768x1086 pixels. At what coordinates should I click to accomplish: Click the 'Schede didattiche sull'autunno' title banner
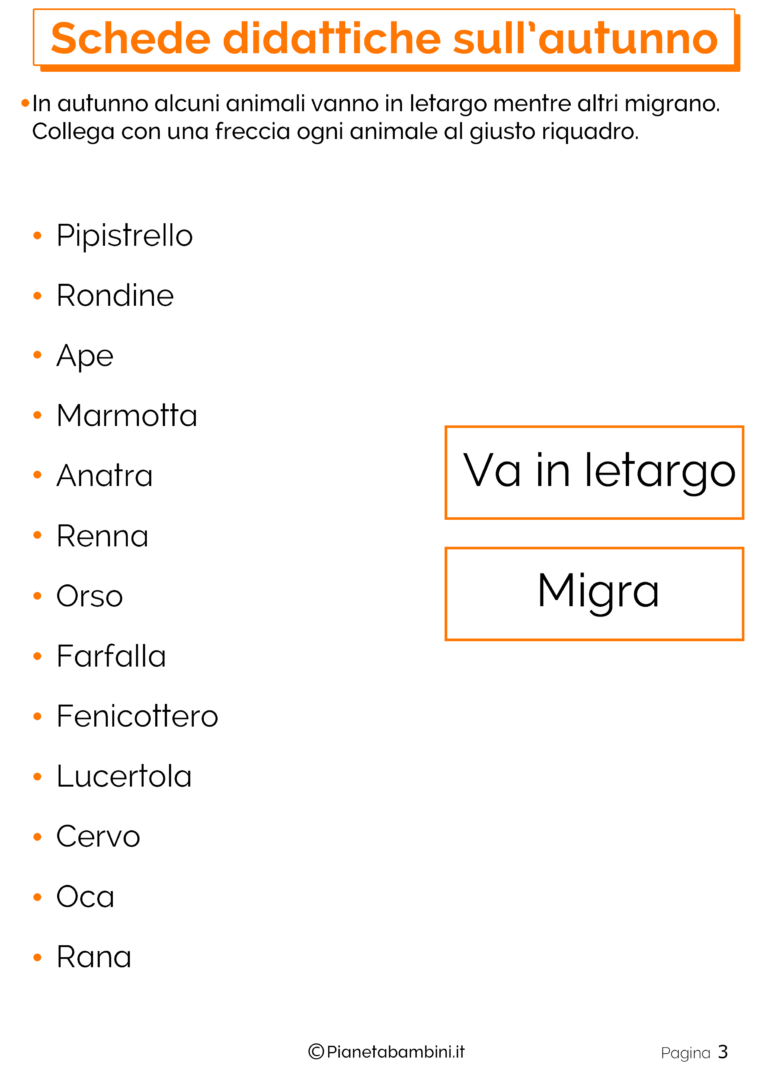tap(385, 39)
